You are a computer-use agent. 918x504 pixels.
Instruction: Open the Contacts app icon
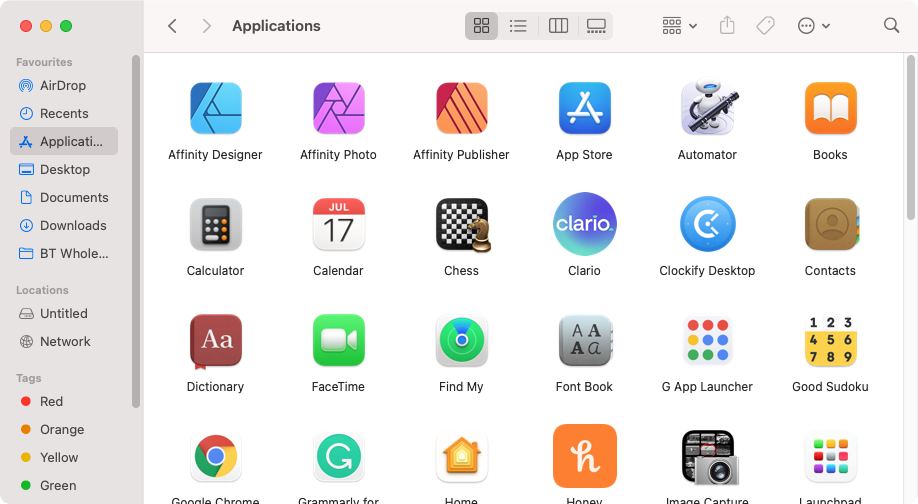pyautogui.click(x=831, y=224)
